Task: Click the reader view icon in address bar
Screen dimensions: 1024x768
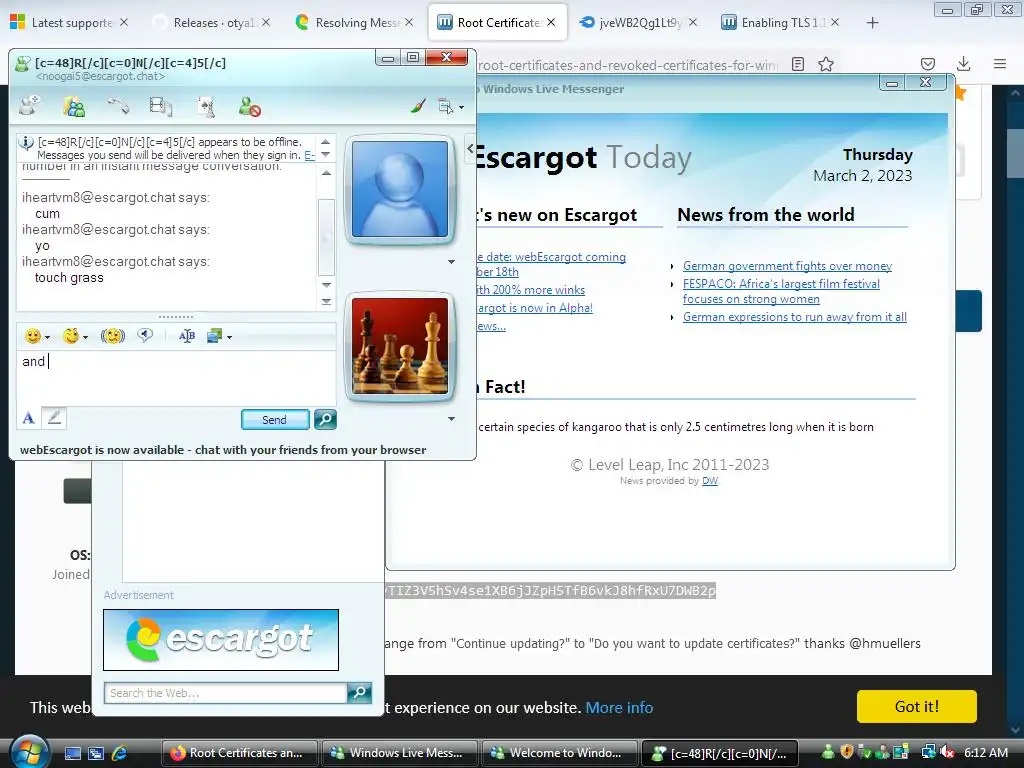Action: [797, 64]
